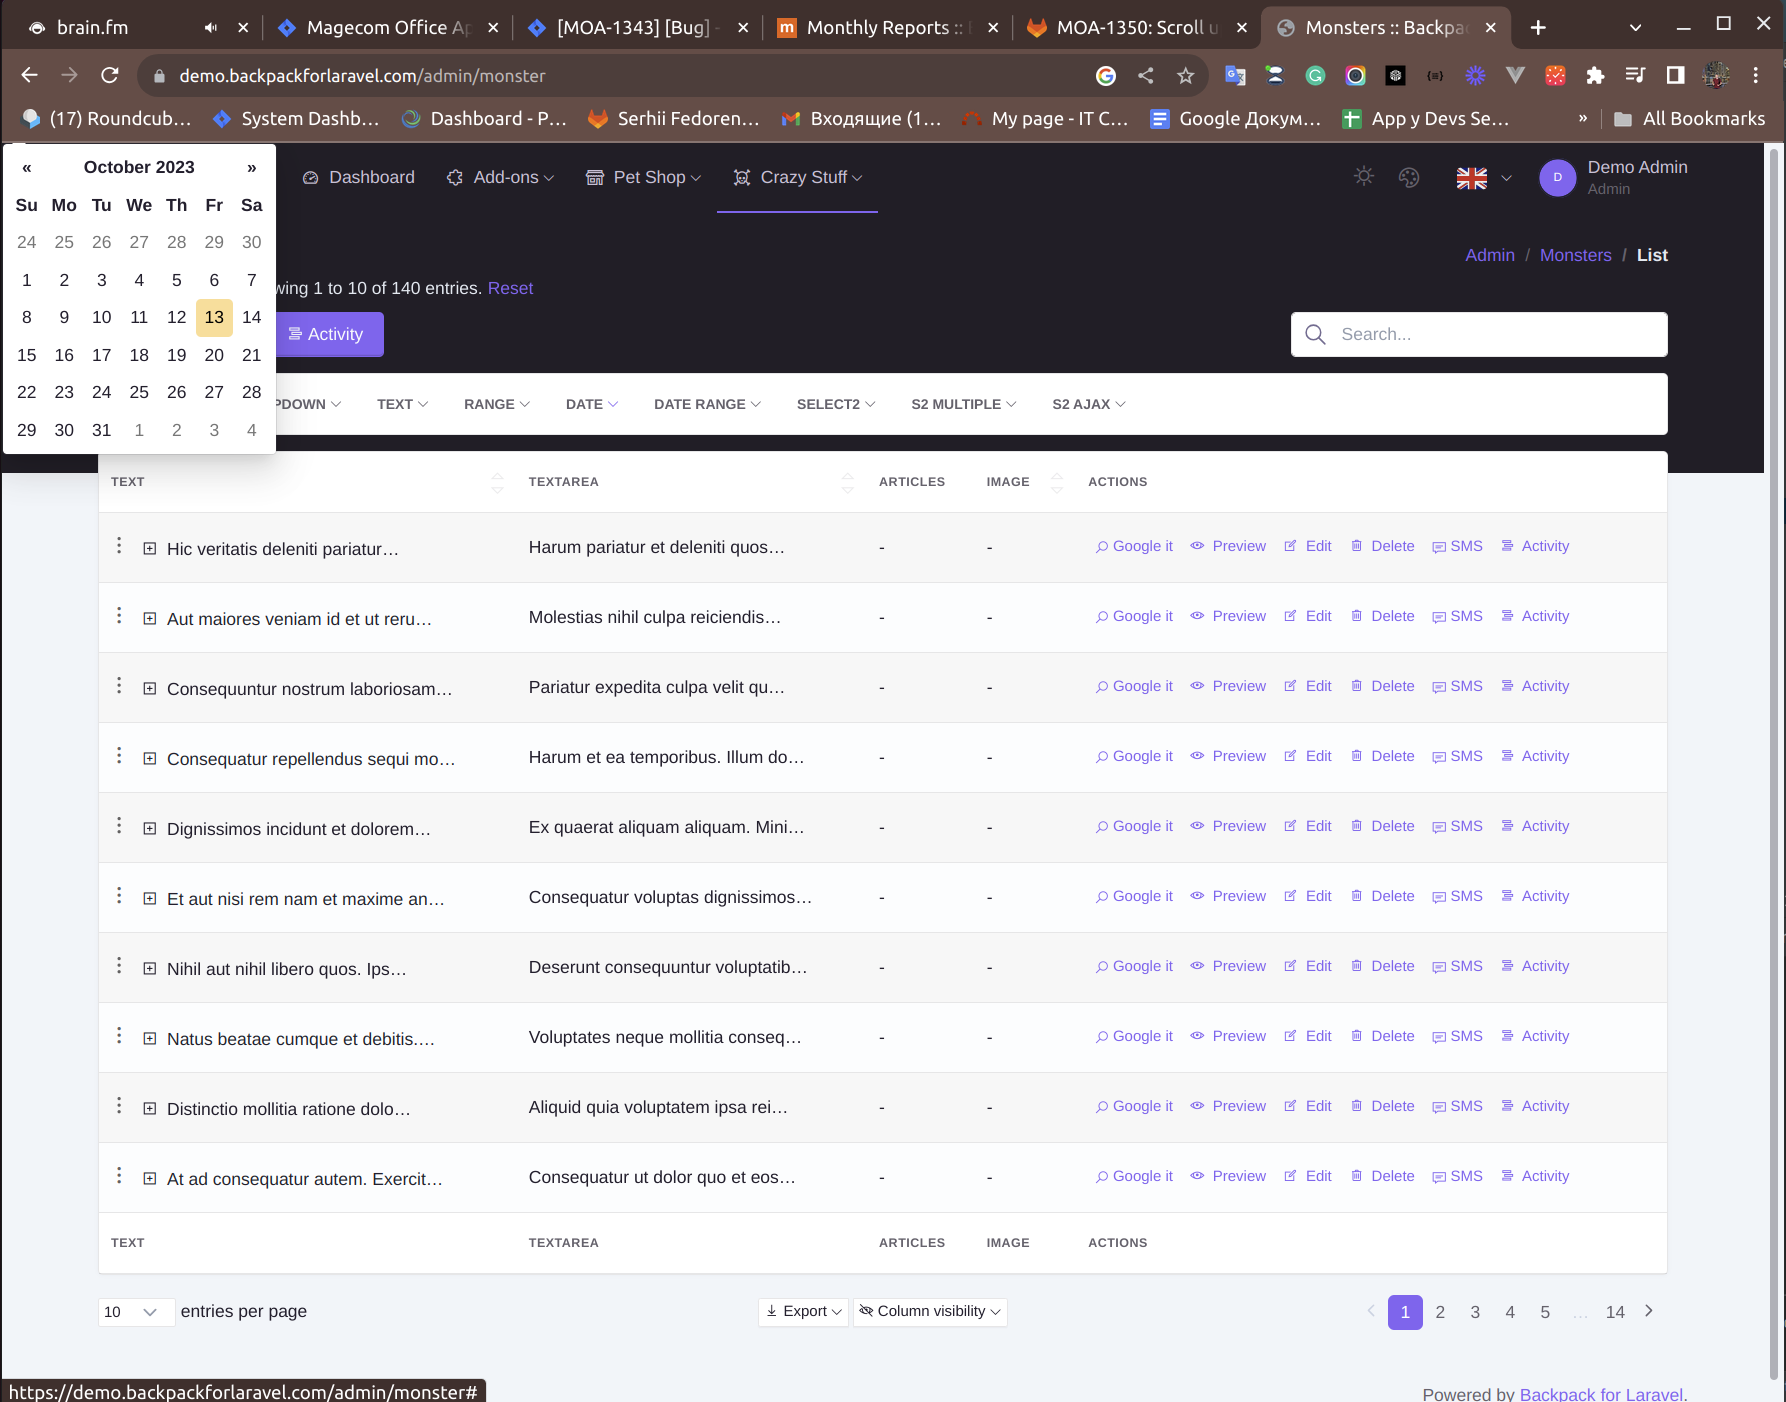Click the magnifier icon in the search bar
This screenshot has width=1786, height=1402.
click(1314, 334)
